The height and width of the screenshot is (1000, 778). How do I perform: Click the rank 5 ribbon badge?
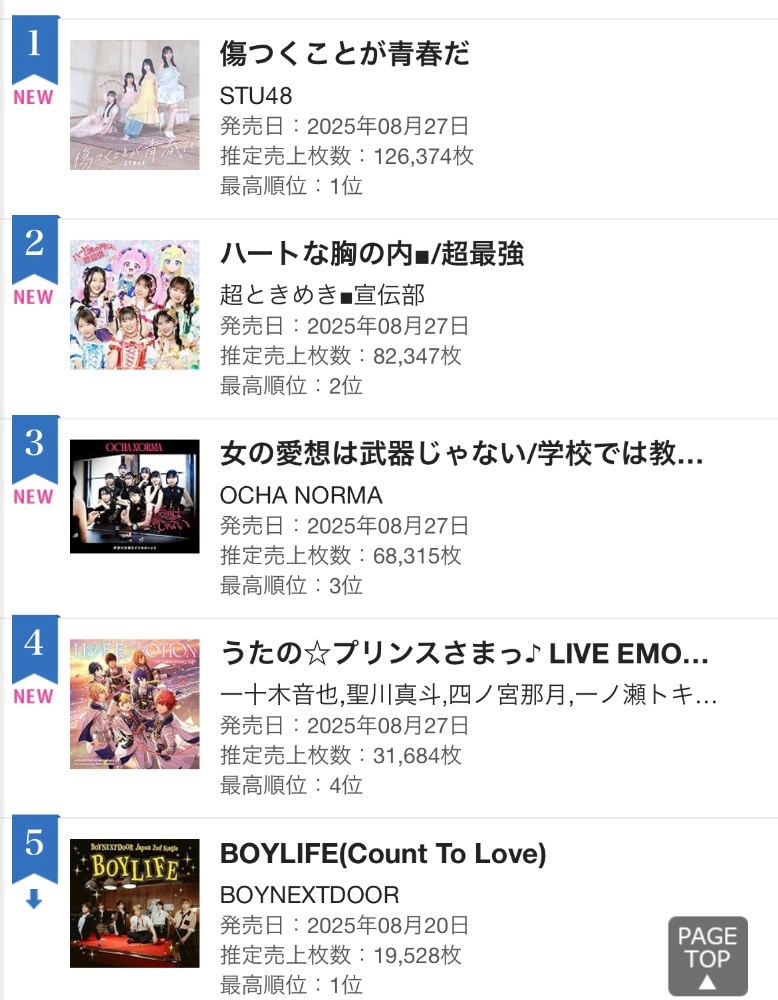34,846
